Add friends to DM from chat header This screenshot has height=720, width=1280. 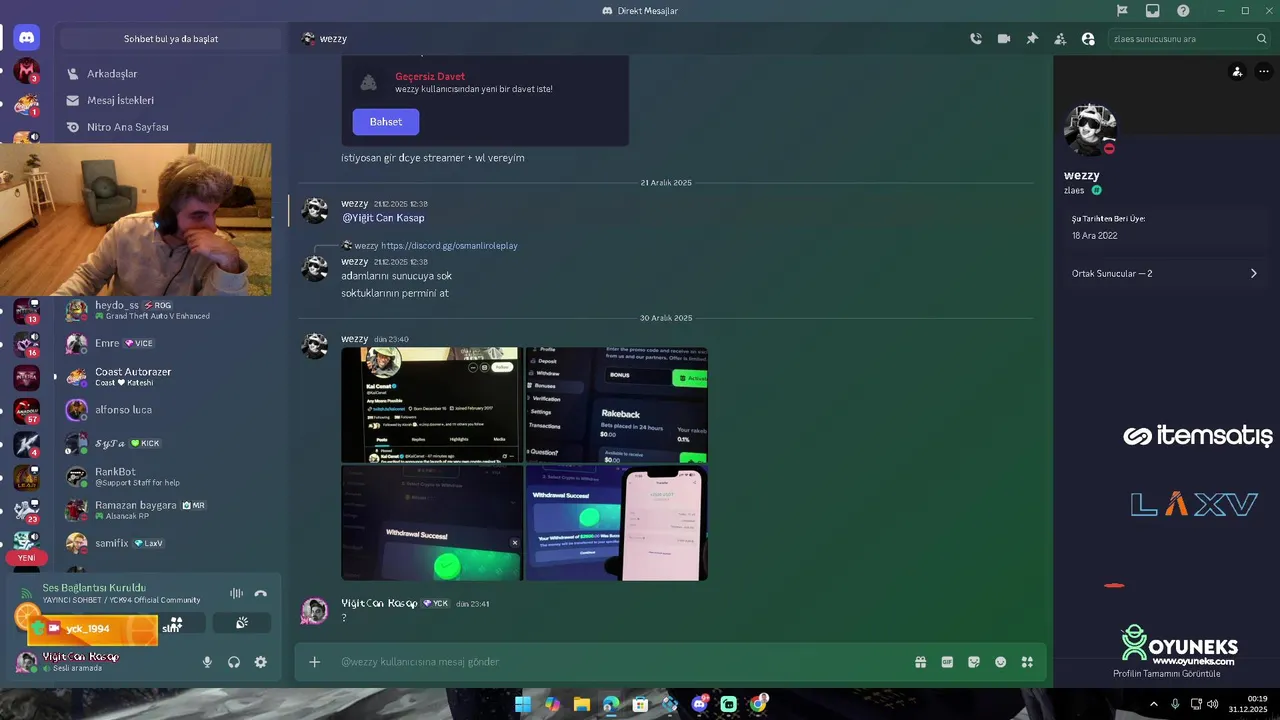[x=1060, y=39]
